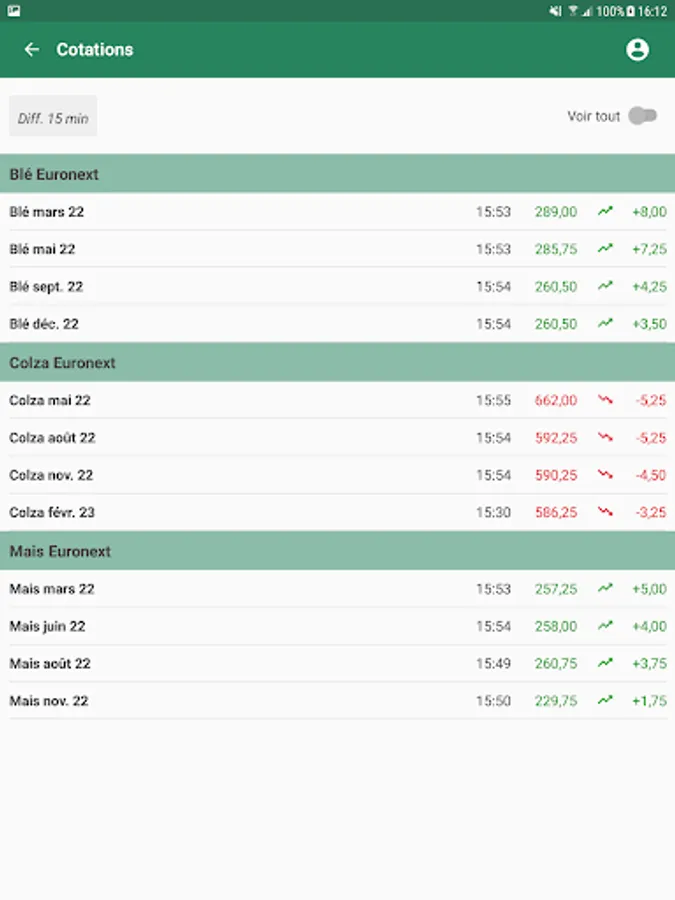
Task: Click the downward trend icon for Colza mai 22
Action: (605, 400)
